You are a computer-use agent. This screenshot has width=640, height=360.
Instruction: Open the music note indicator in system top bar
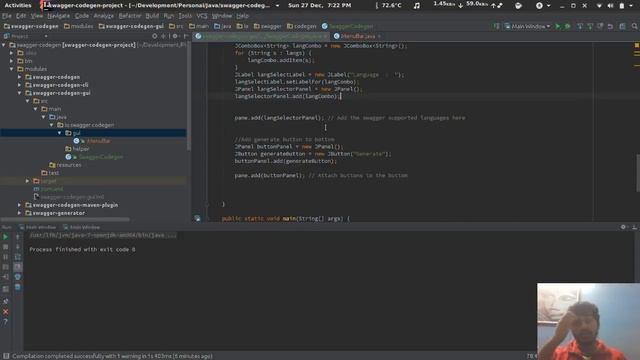[416, 6]
